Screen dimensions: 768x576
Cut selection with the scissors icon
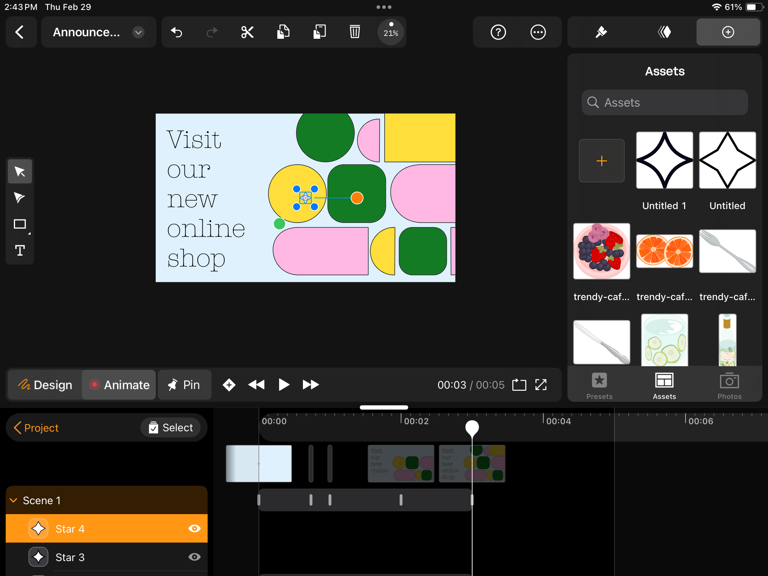click(x=247, y=32)
